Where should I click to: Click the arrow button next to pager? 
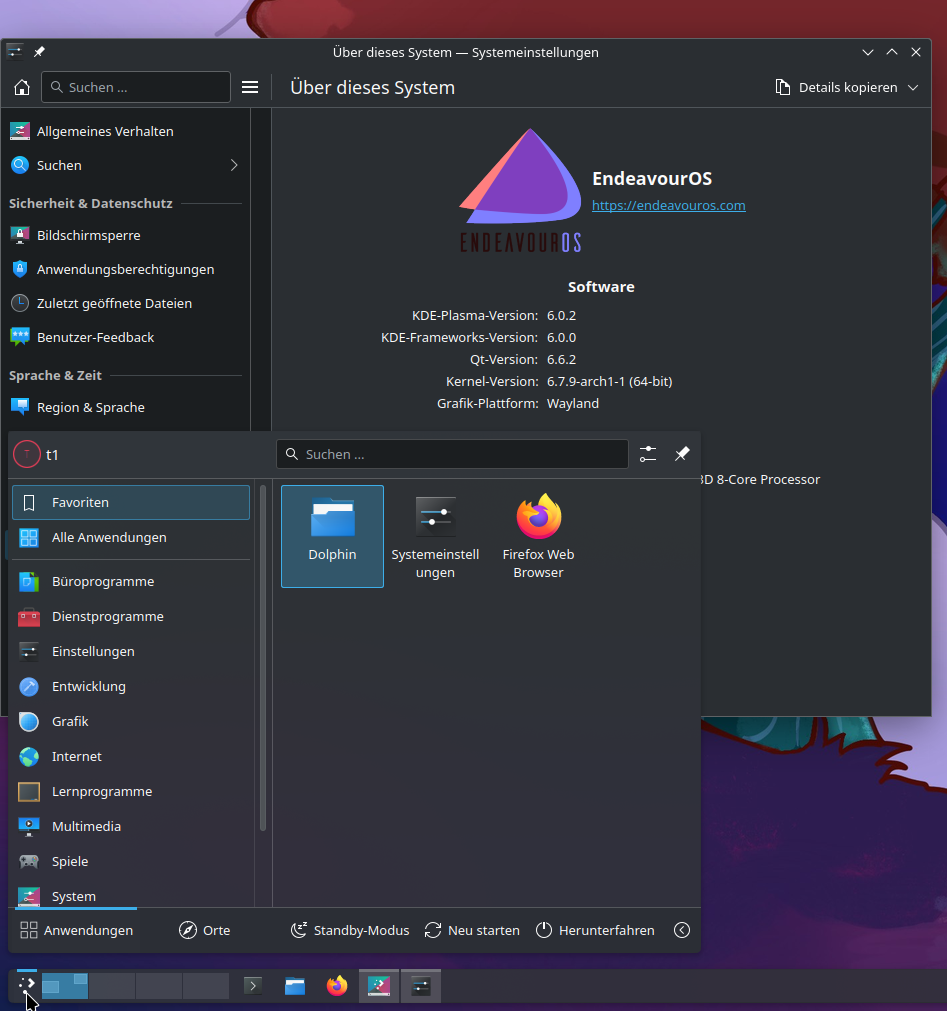253,986
